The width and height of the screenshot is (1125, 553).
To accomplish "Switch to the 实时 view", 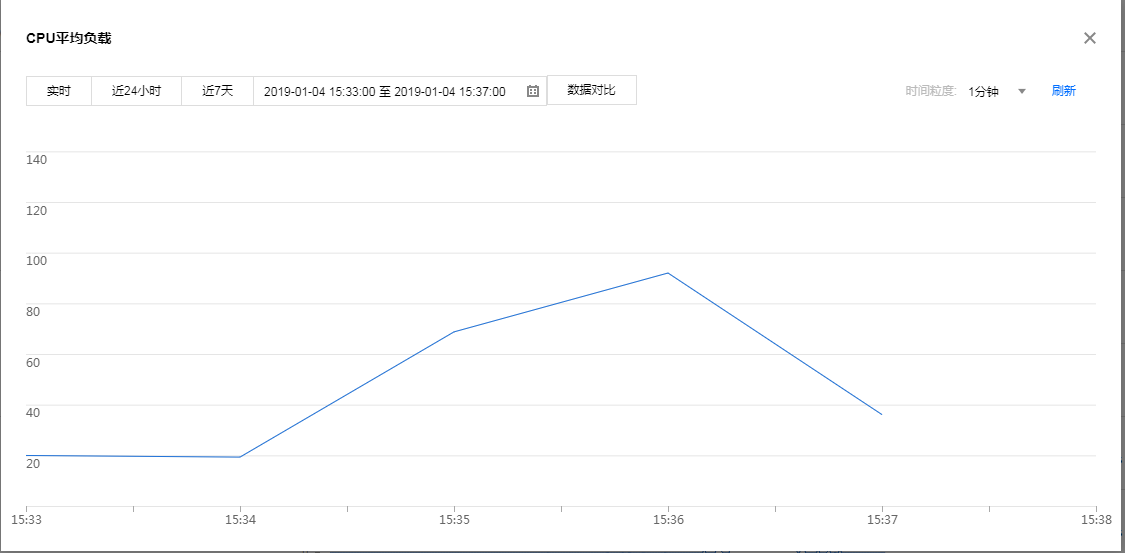I will (x=59, y=91).
